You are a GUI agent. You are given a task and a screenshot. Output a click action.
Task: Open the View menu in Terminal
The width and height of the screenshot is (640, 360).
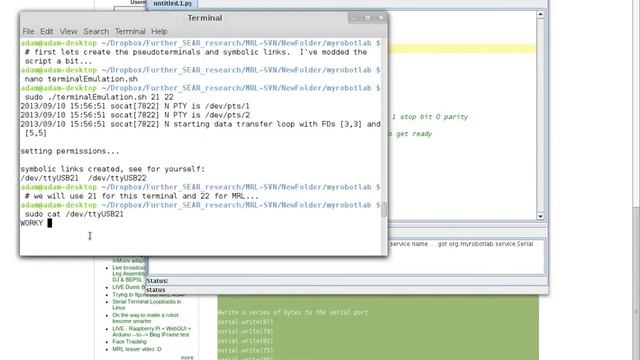[x=68, y=31]
